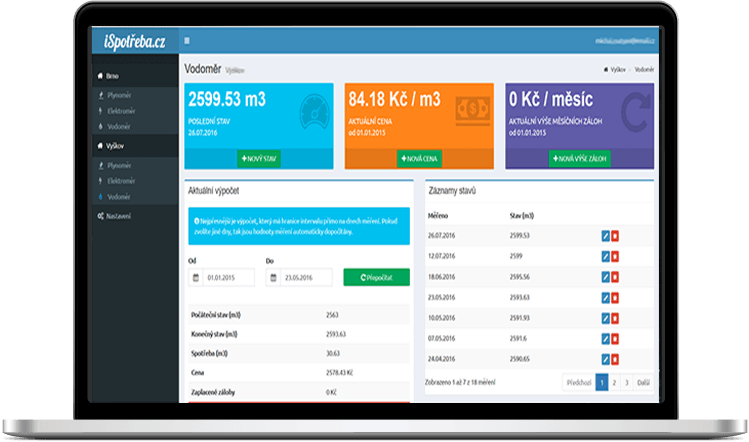Expand the Vyškov sidebar section

115,145
